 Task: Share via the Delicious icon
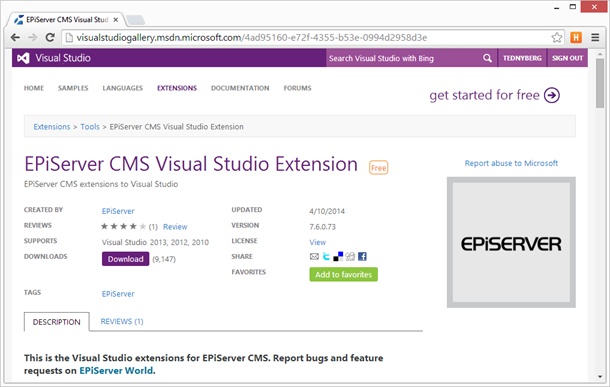[338, 256]
